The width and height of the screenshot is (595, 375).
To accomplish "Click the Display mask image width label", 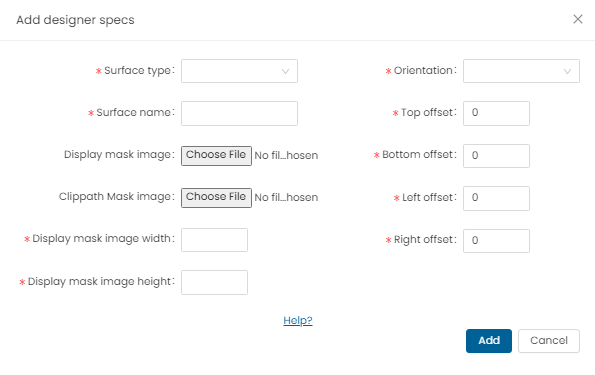I will click(x=103, y=239).
